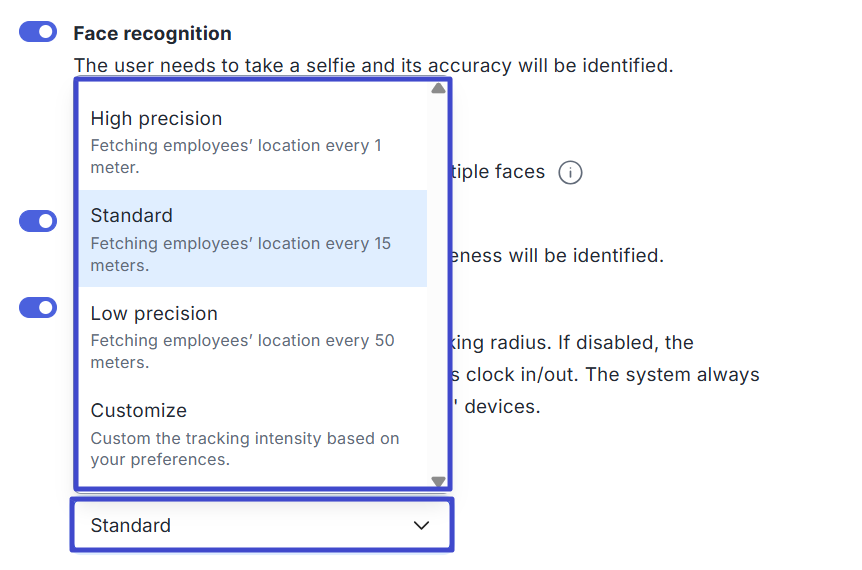Click the dropdown list's scroll up arrow

(438, 88)
